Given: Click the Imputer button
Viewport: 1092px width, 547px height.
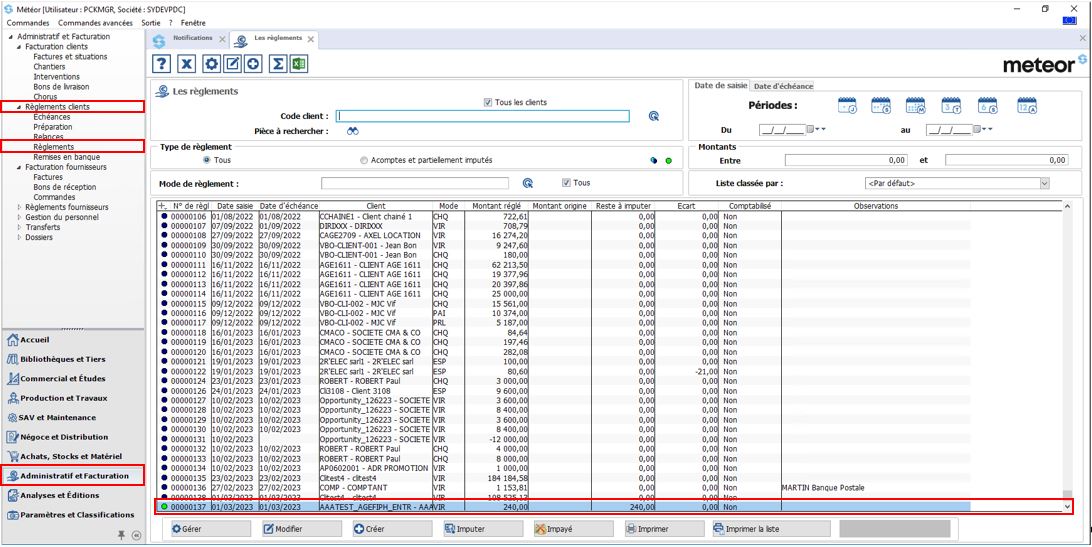Looking at the screenshot, I should 483,529.
